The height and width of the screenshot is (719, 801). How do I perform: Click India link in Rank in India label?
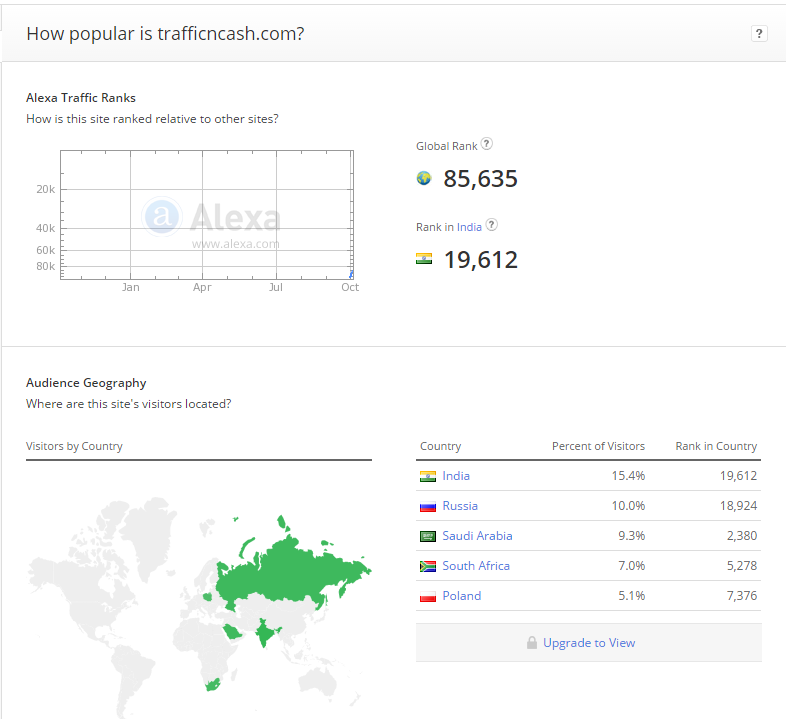(470, 227)
